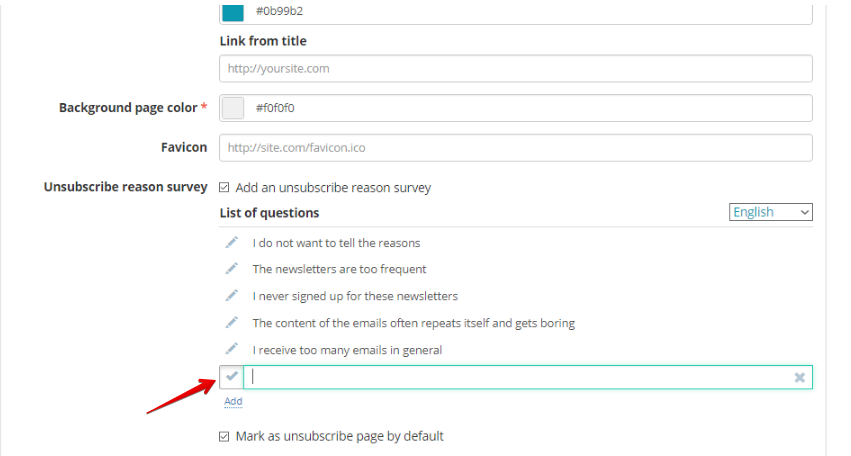This screenshot has height=456, width=851.
Task: Confirm new question with the checkmark button
Action: pos(232,377)
